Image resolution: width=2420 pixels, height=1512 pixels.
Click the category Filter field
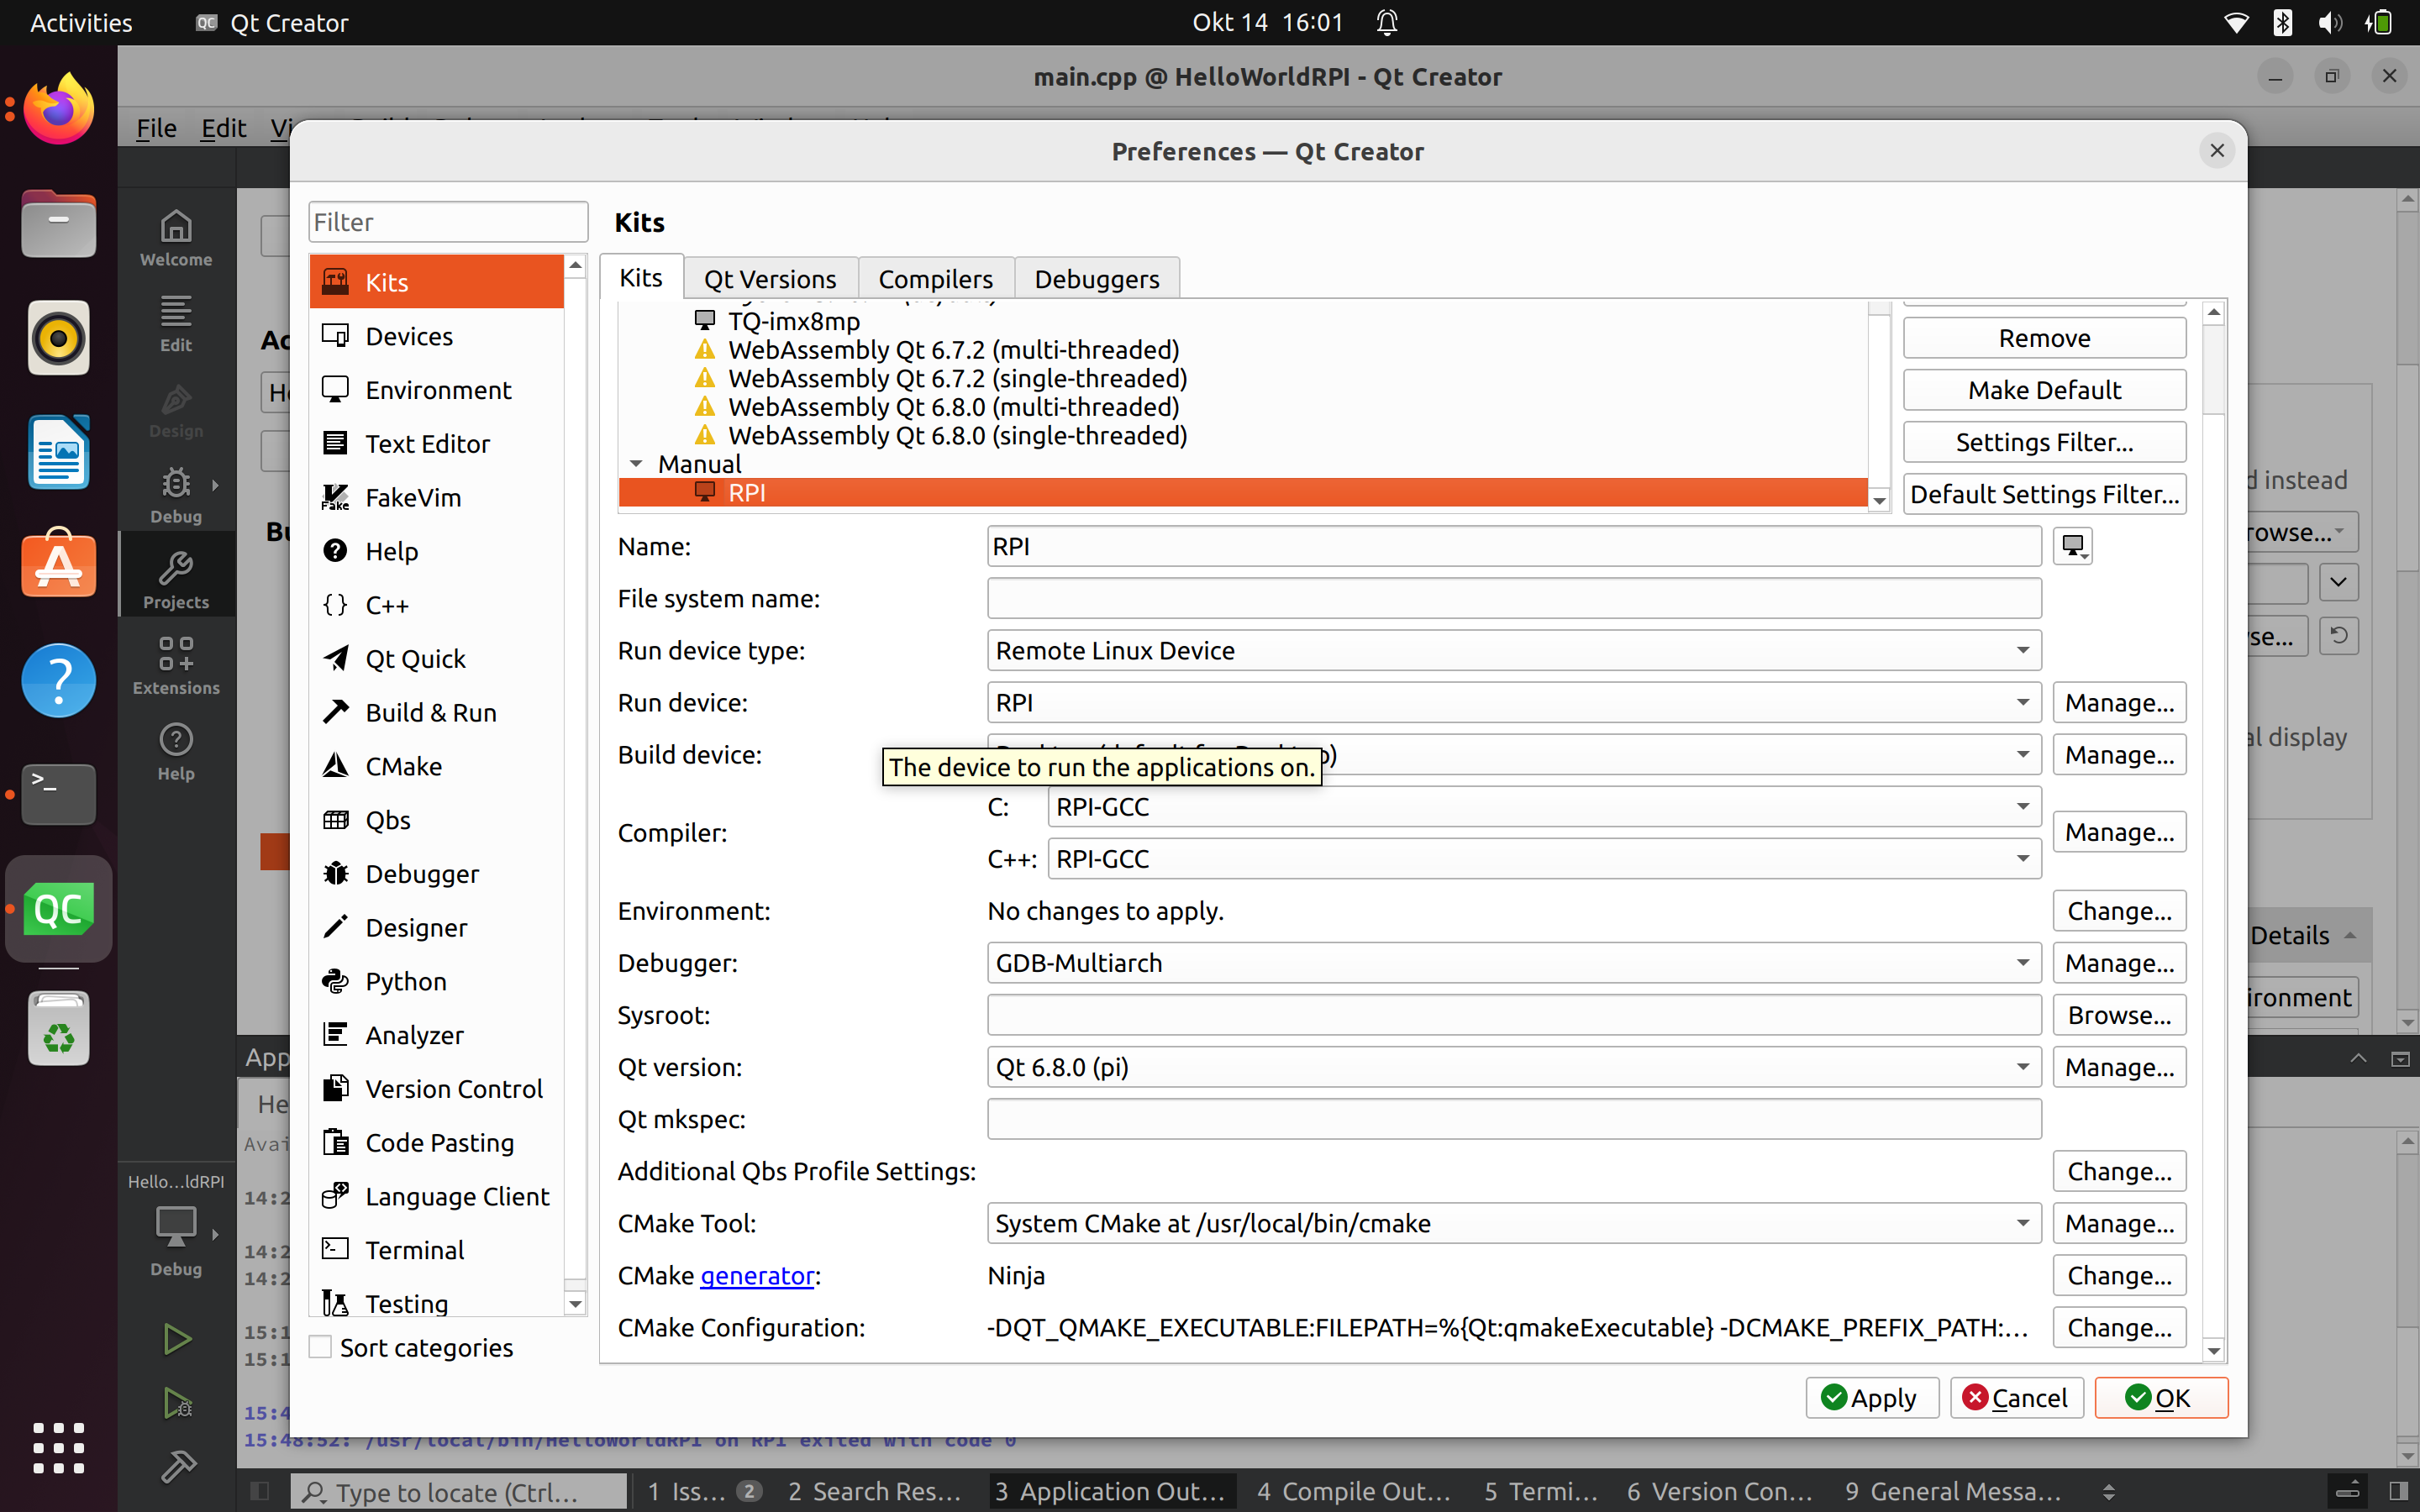[x=447, y=222]
